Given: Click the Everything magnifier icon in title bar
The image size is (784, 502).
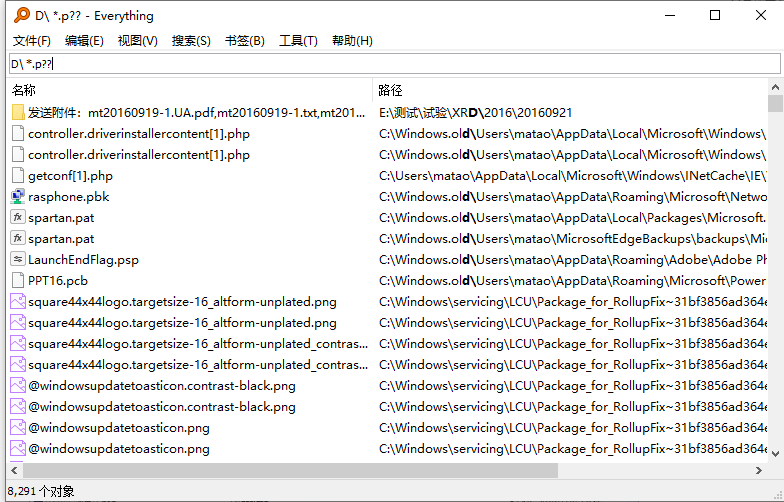Looking at the screenshot, I should pyautogui.click(x=22, y=15).
